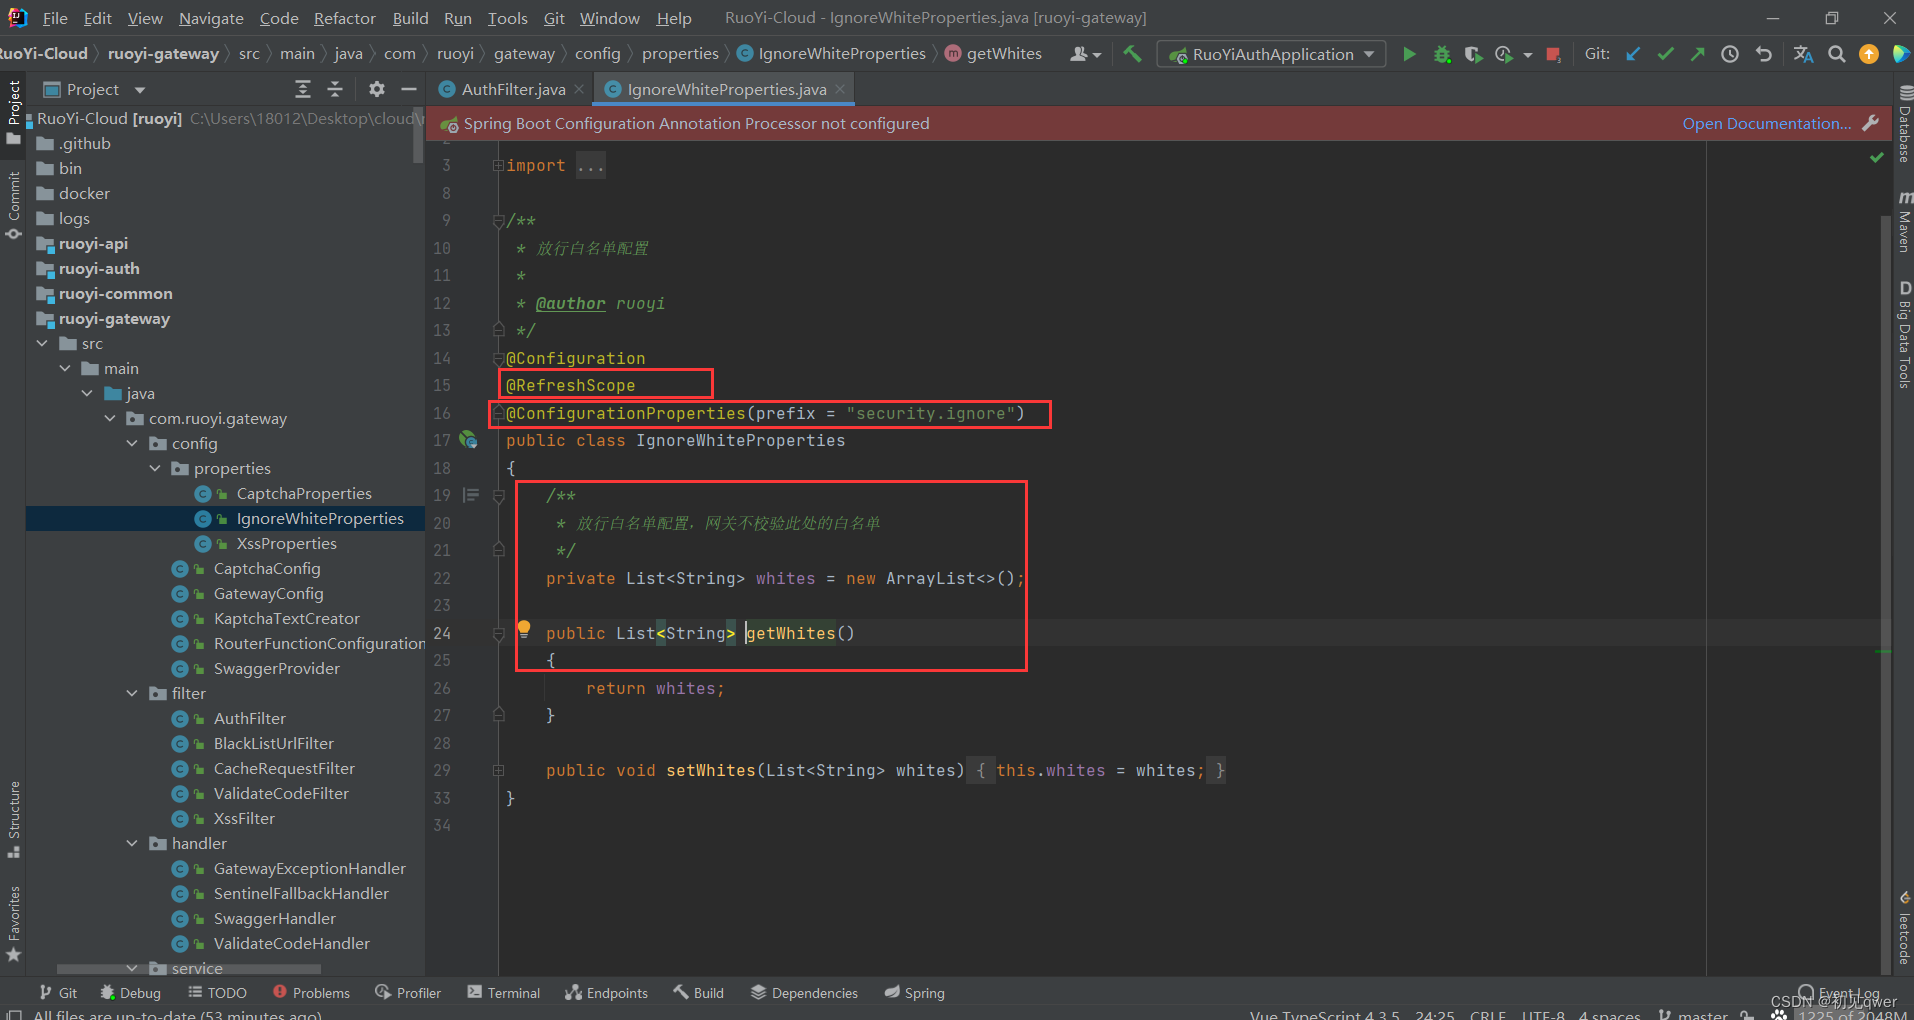
Task: Open the Terminal tool window
Action: 504,992
